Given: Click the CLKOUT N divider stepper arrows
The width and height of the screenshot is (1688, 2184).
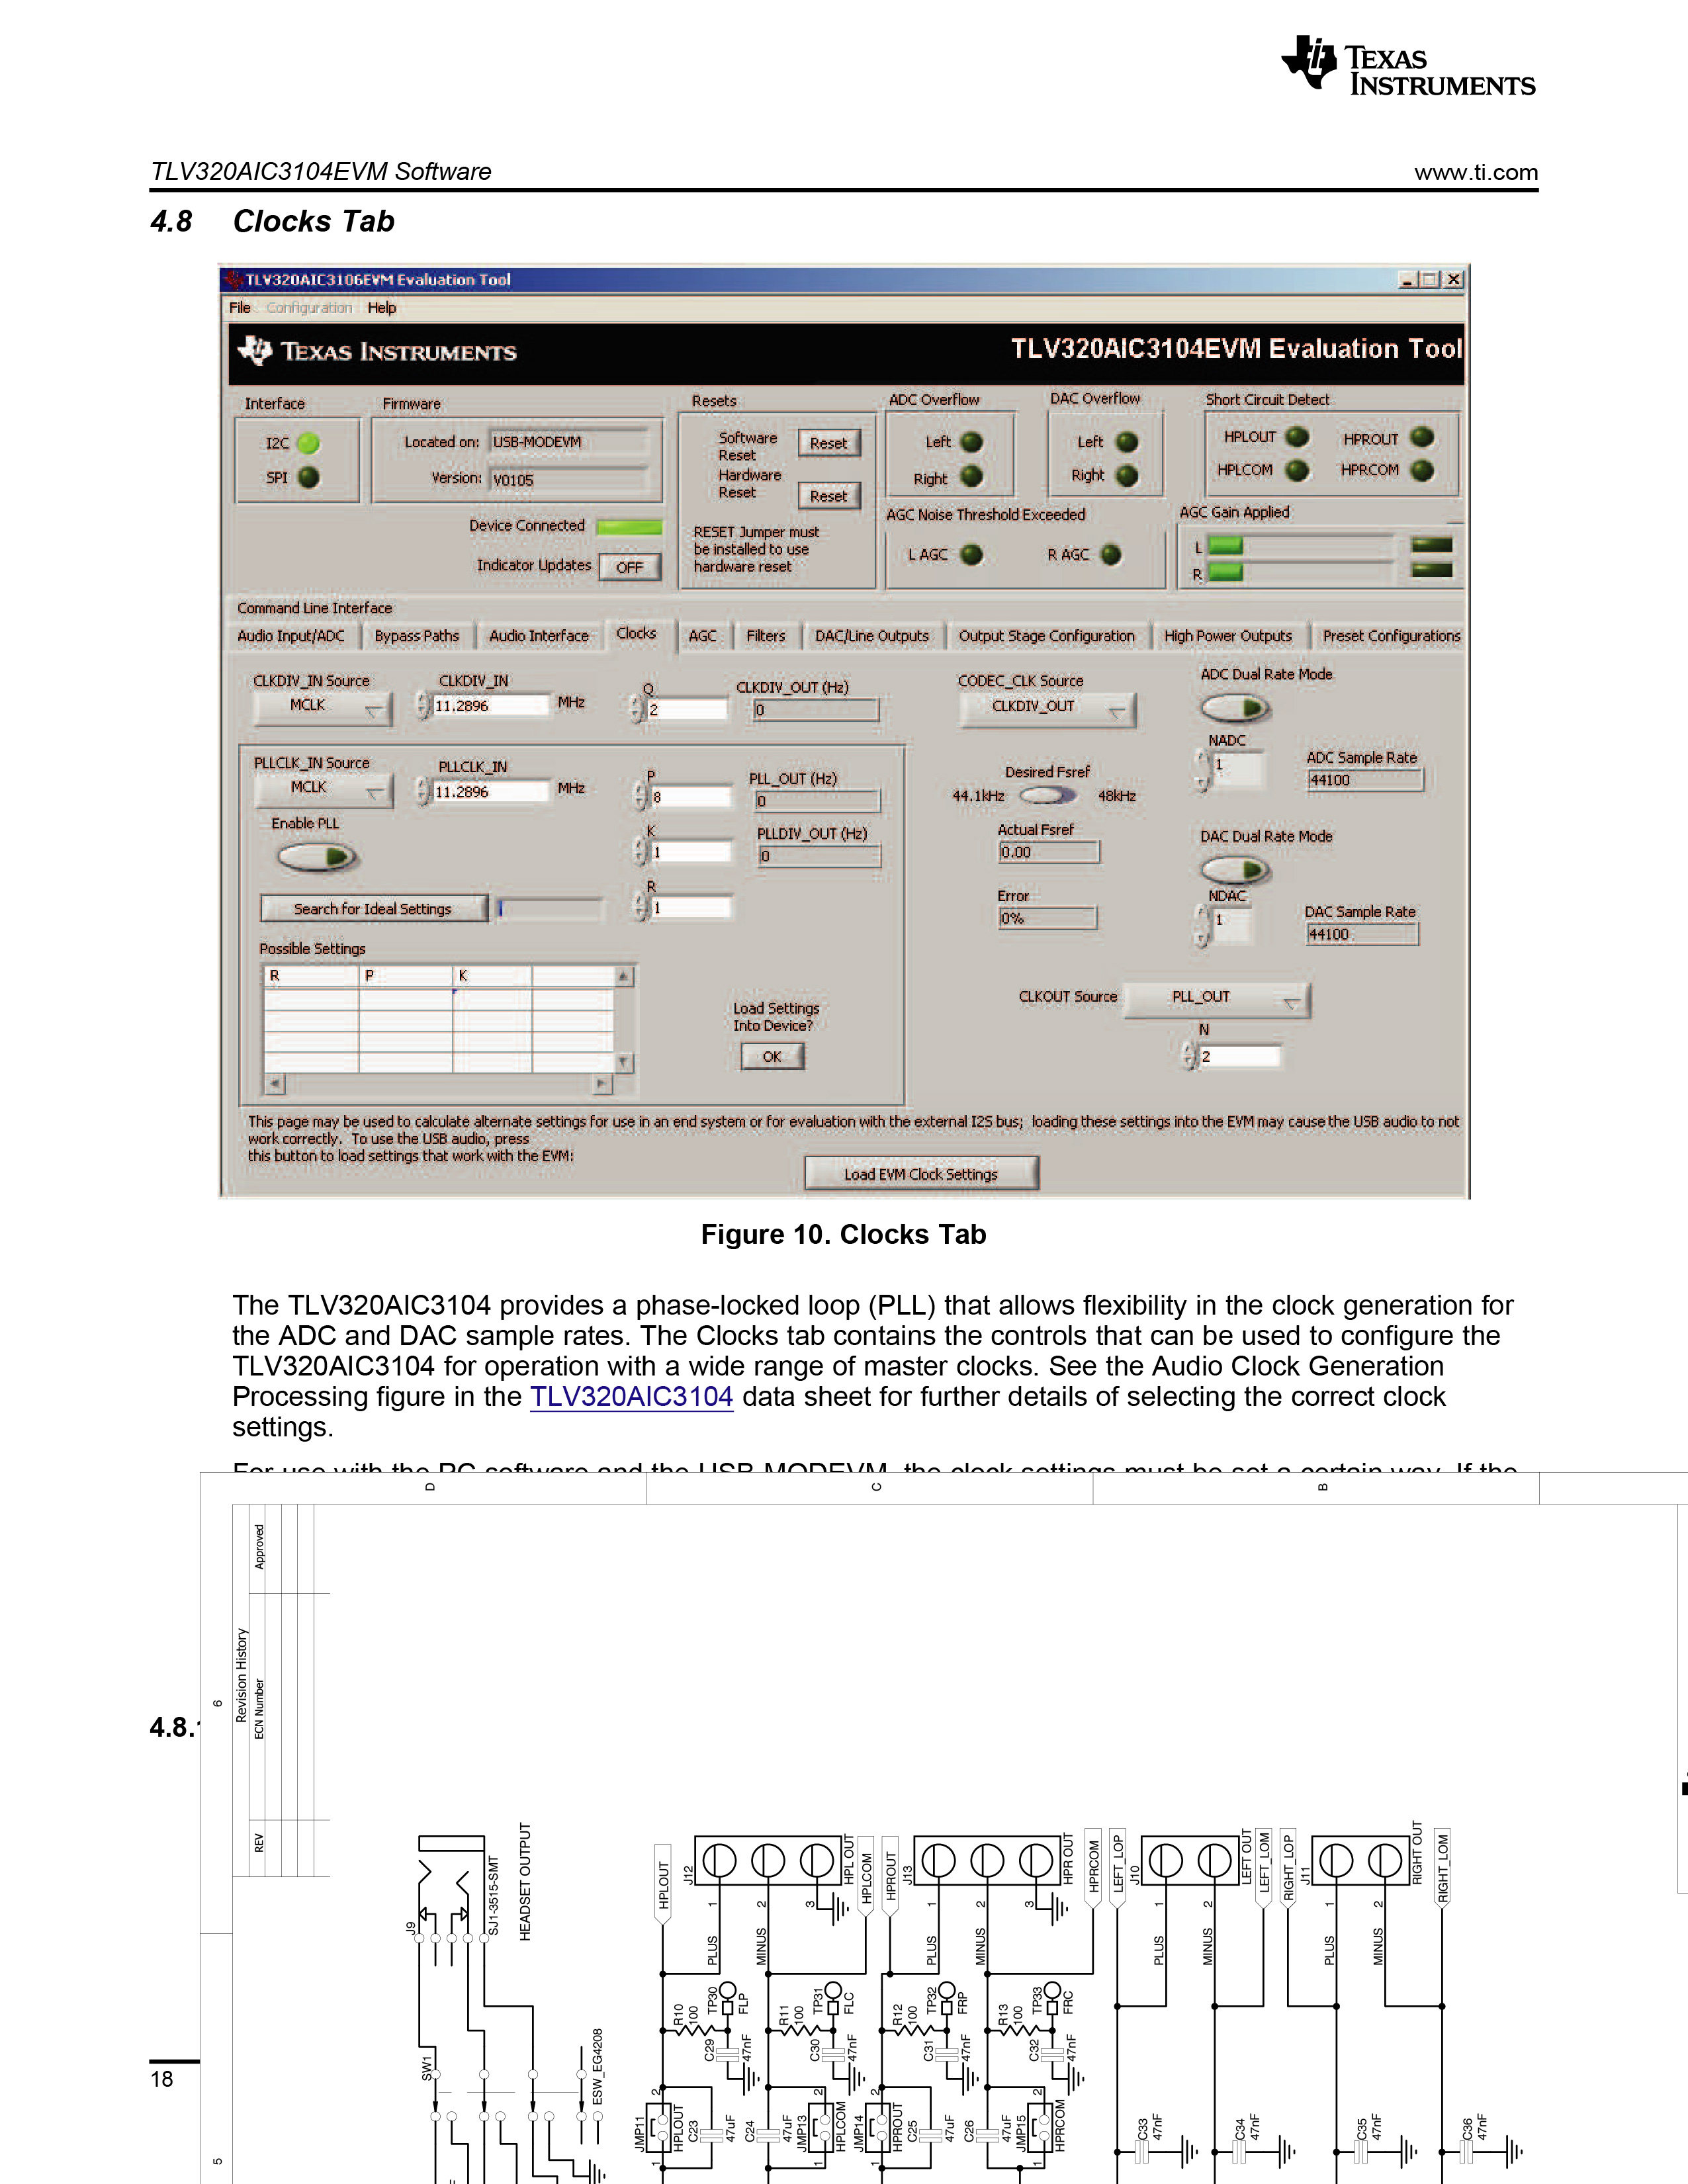Looking at the screenshot, I should pos(1189,1056).
